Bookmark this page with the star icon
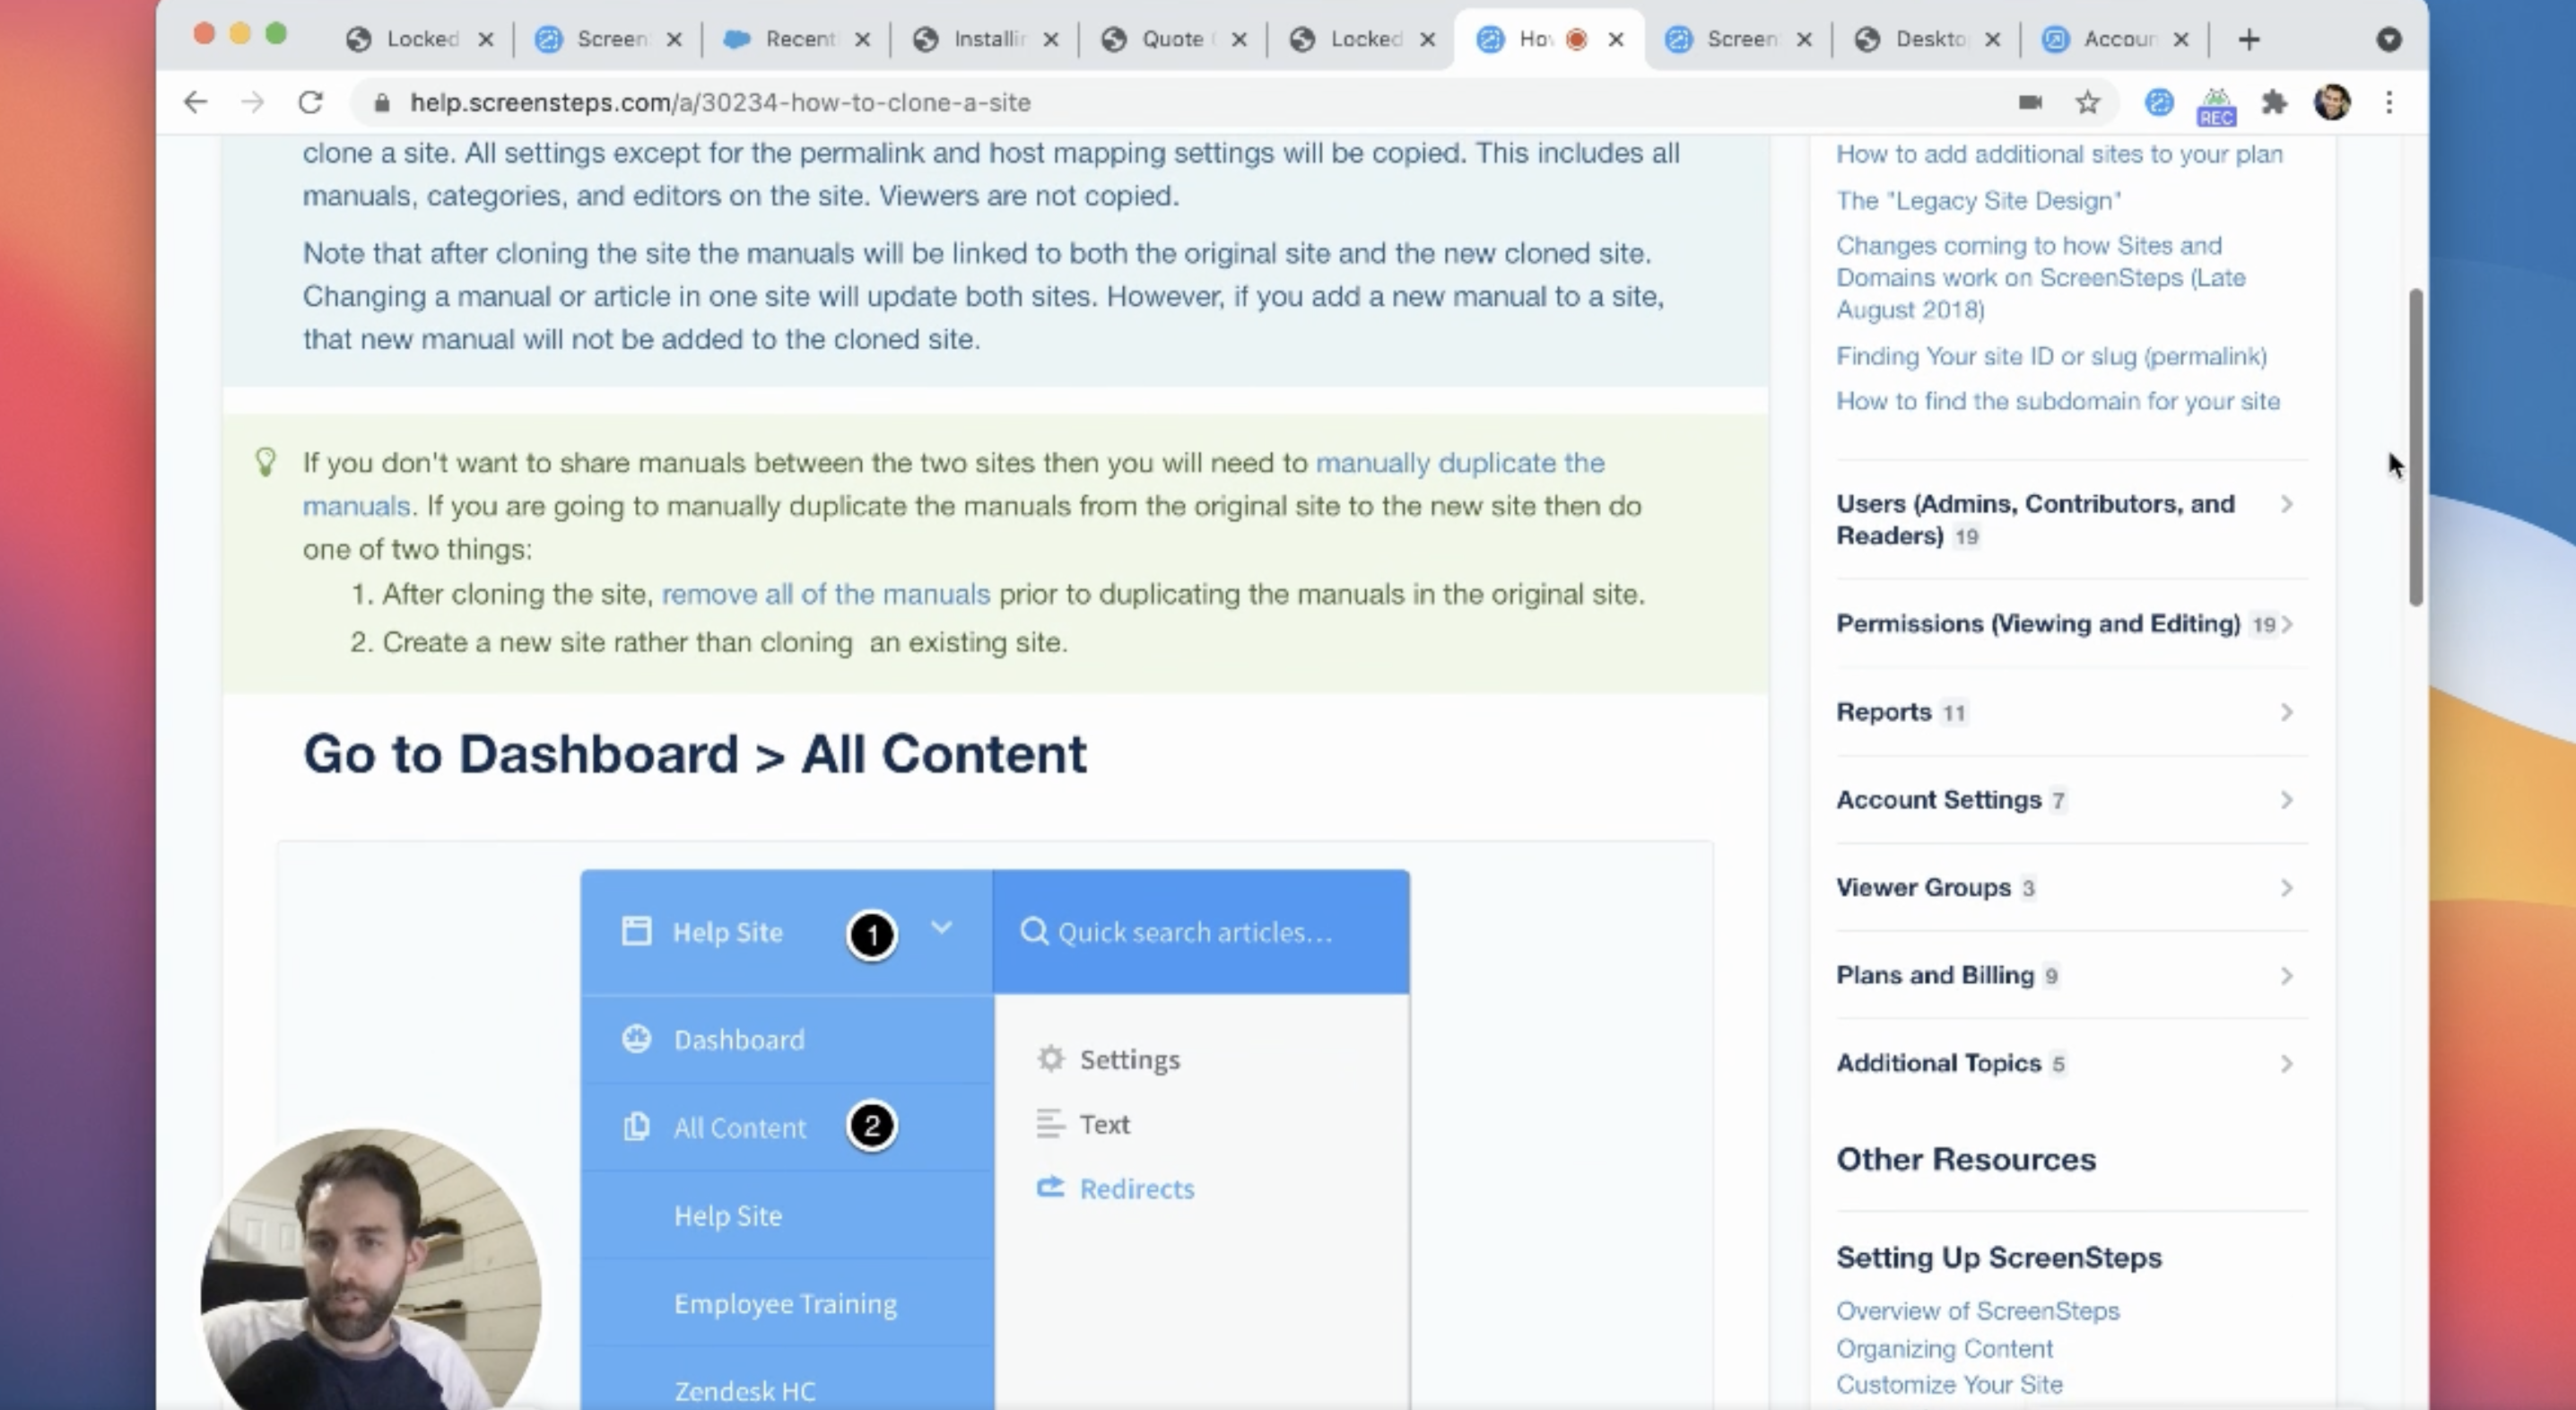The image size is (2576, 1410). coord(2087,102)
